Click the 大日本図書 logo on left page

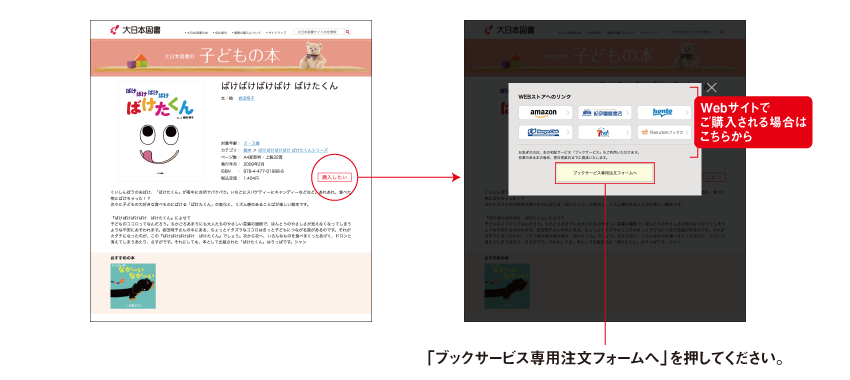135,30
